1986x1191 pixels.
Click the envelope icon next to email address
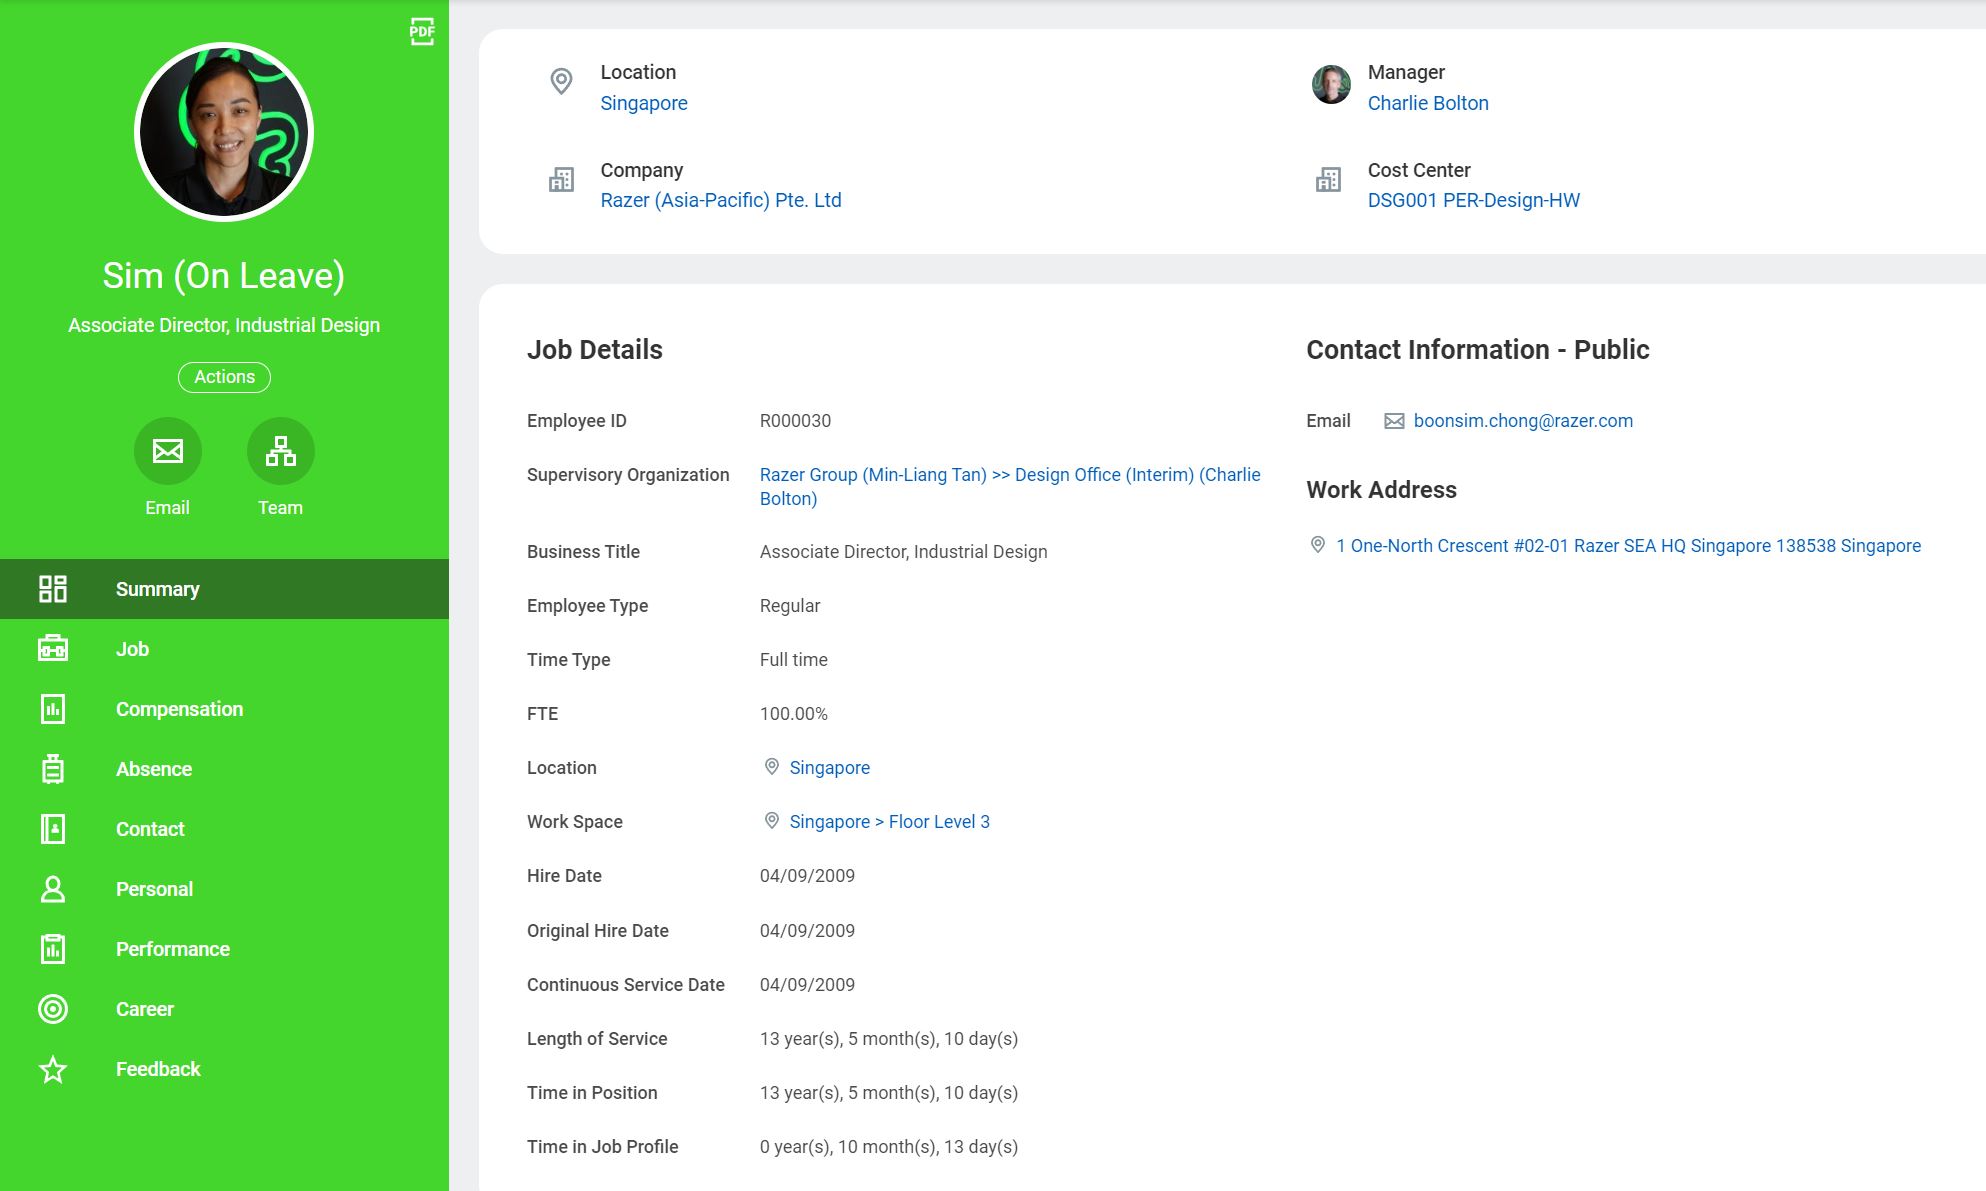pos(1394,421)
